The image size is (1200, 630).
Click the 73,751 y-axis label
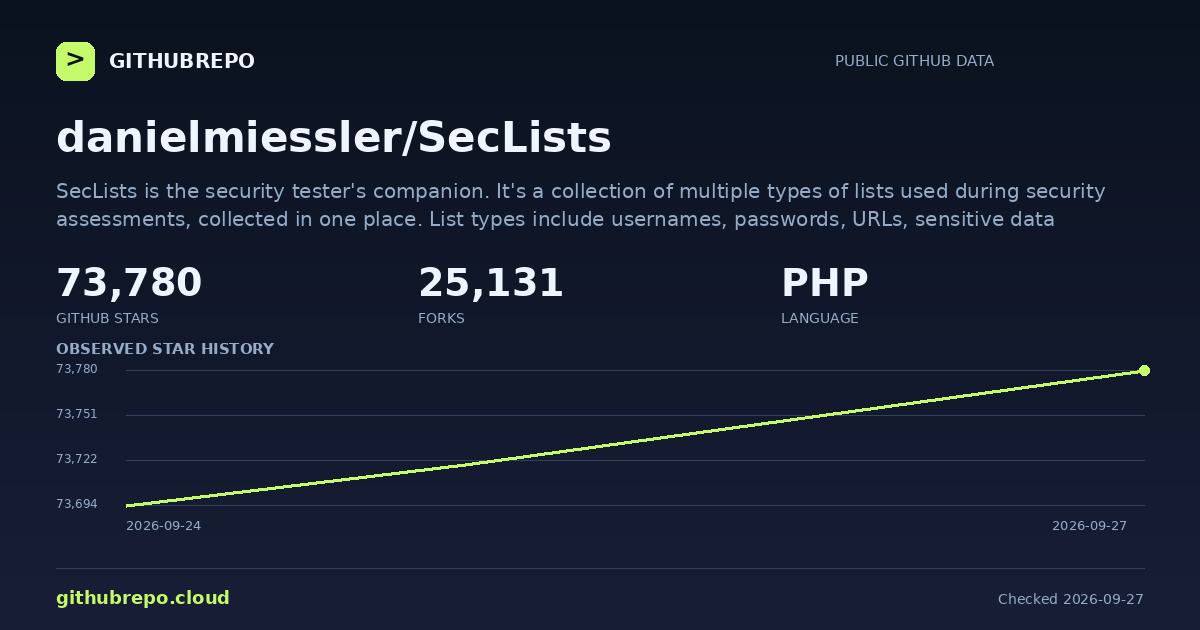(x=77, y=414)
